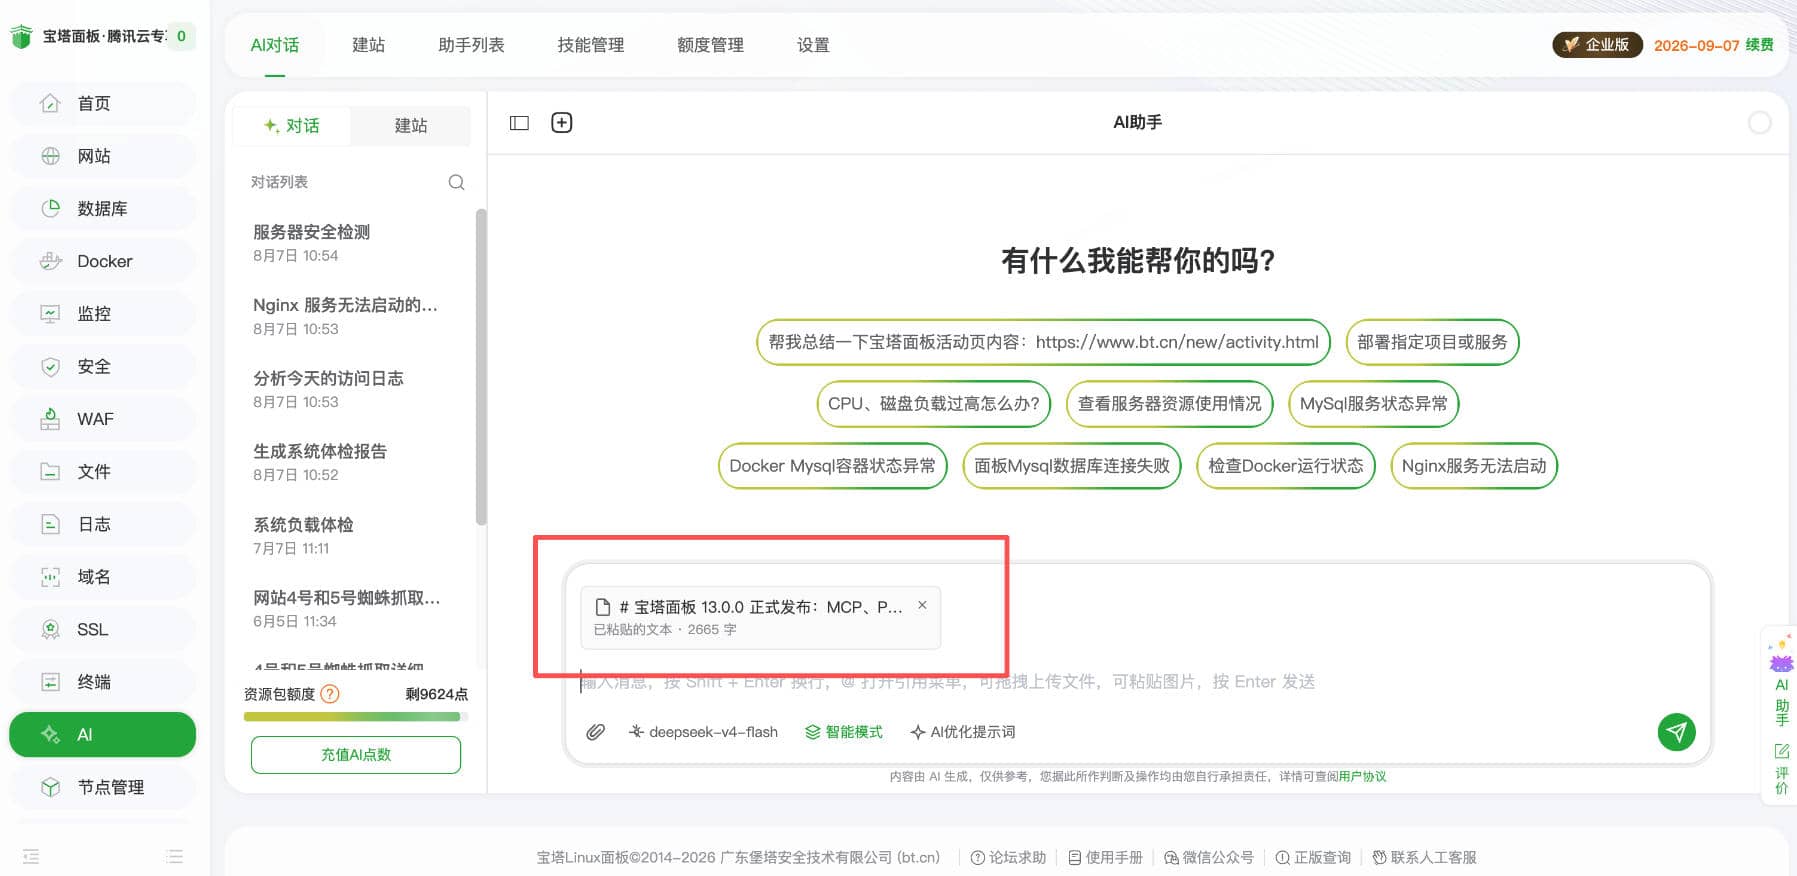
Task: Click the 续费 renew link
Action: [x=1760, y=45]
